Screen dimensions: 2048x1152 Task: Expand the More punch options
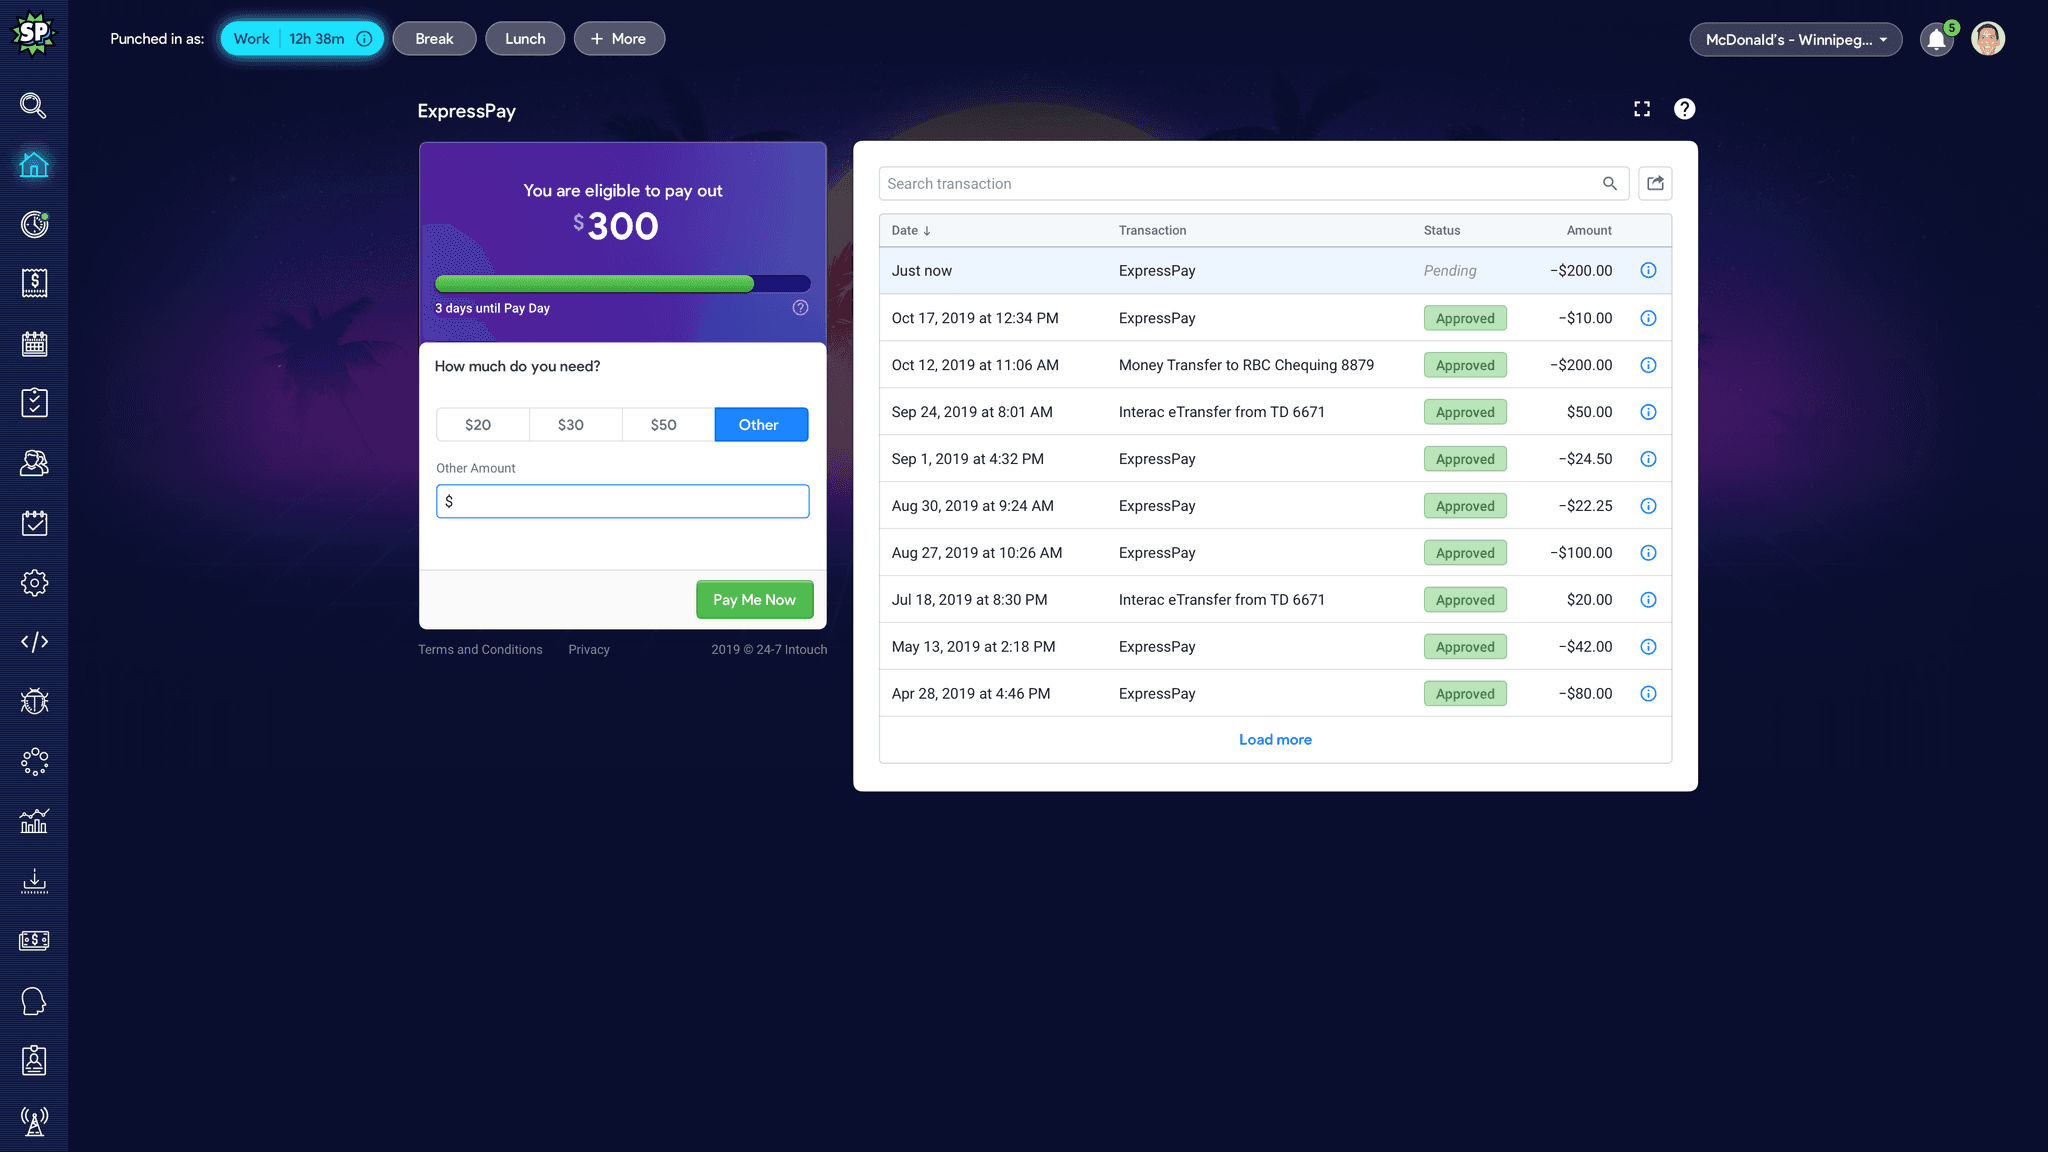point(619,39)
